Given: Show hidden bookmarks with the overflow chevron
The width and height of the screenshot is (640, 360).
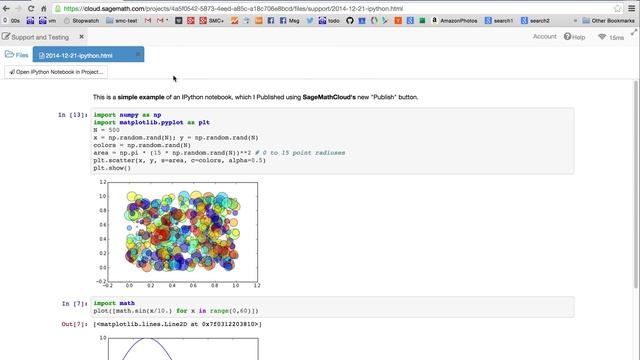Looking at the screenshot, I should [x=575, y=20].
